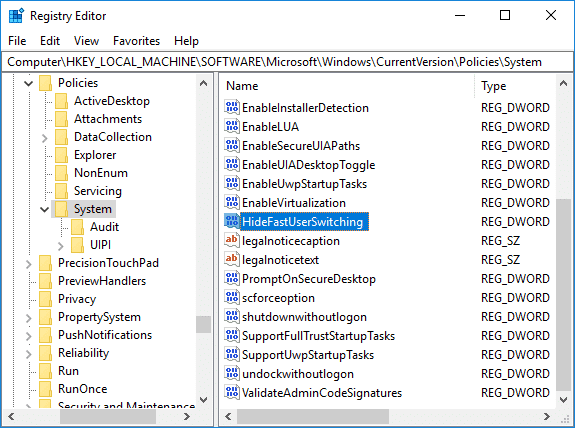Open the File menu
The width and height of the screenshot is (575, 428).
[x=17, y=41]
